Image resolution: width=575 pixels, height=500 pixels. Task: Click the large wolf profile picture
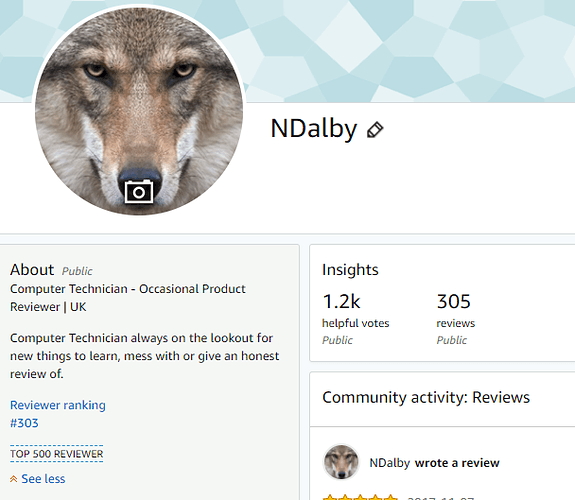[139, 110]
